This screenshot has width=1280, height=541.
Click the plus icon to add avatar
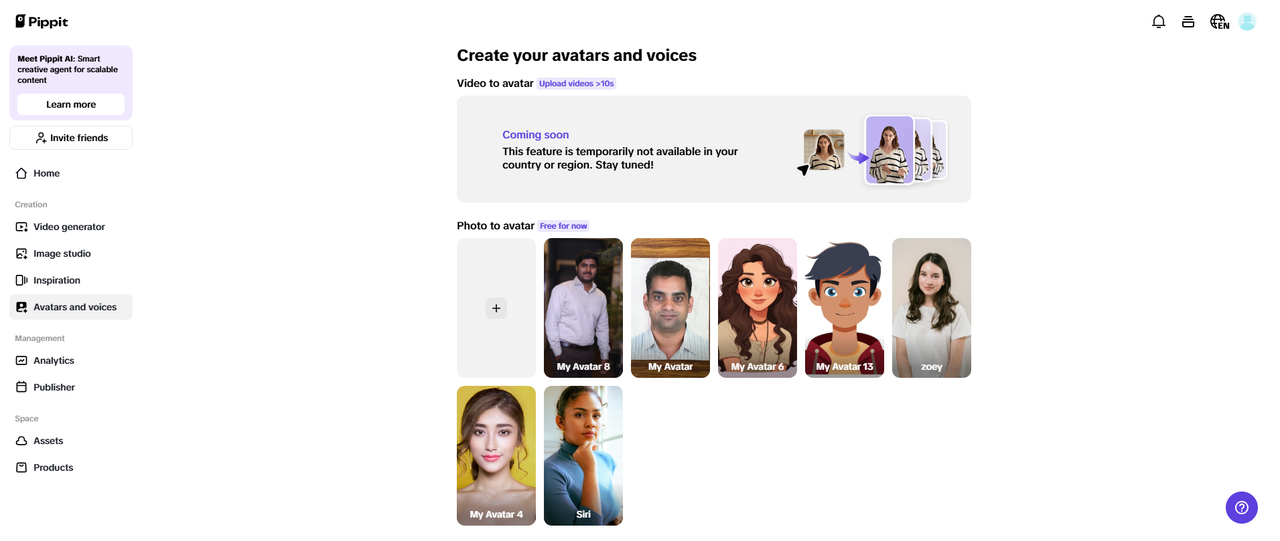click(x=496, y=308)
